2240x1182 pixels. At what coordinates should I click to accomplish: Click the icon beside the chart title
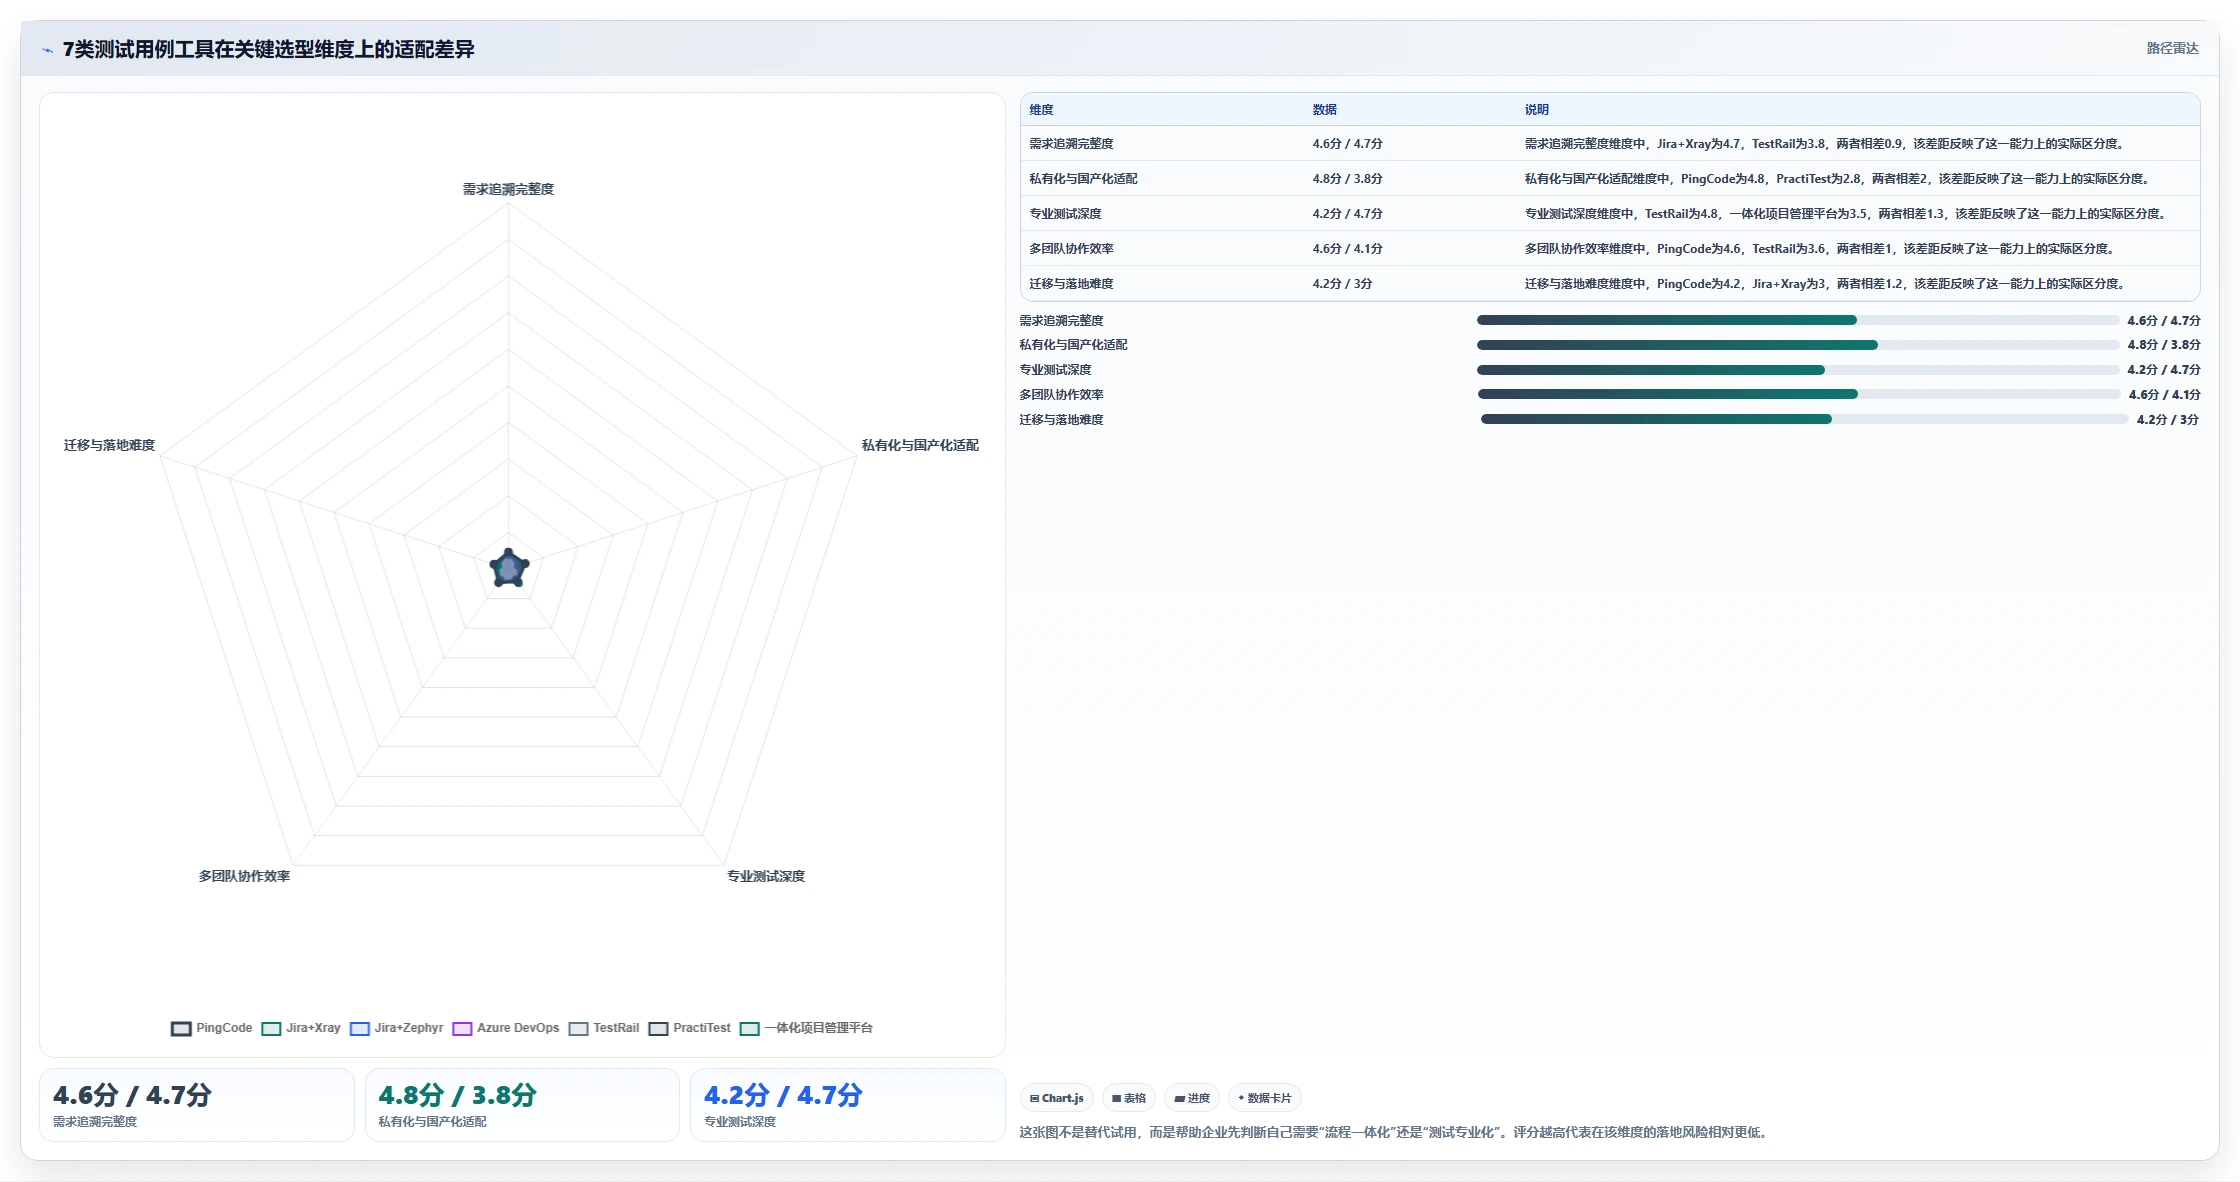pyautogui.click(x=48, y=50)
